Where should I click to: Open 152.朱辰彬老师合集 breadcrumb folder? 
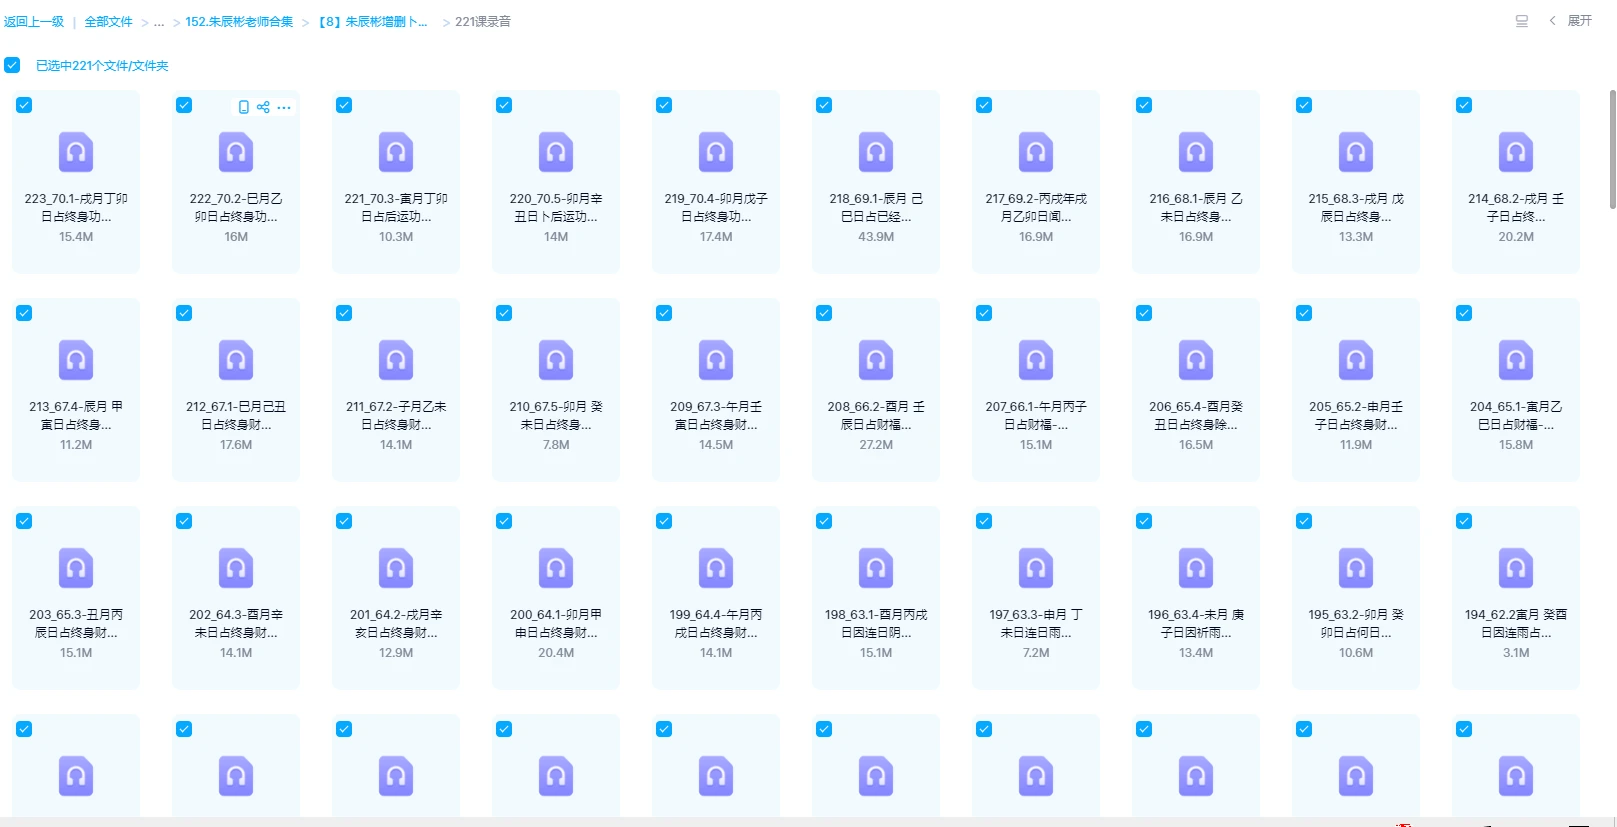pos(239,22)
